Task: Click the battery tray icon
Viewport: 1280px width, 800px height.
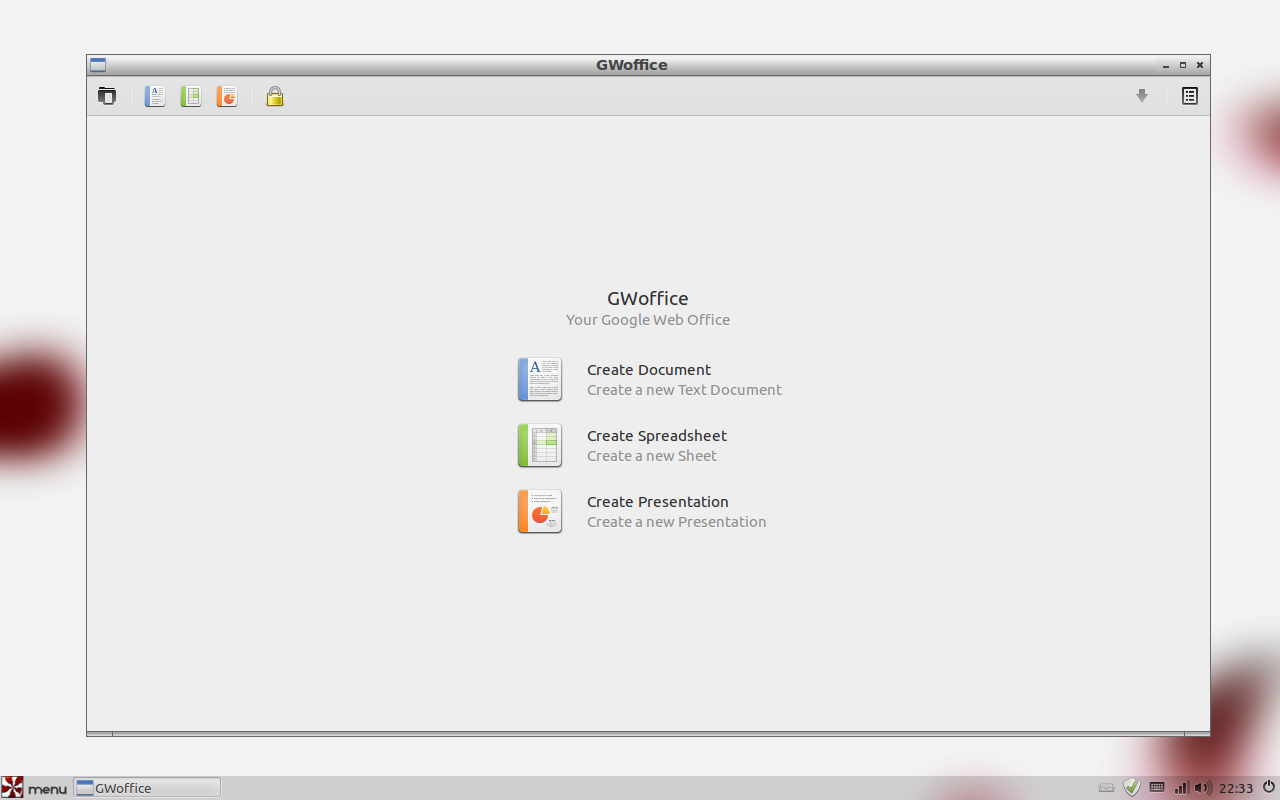Action: [1107, 788]
